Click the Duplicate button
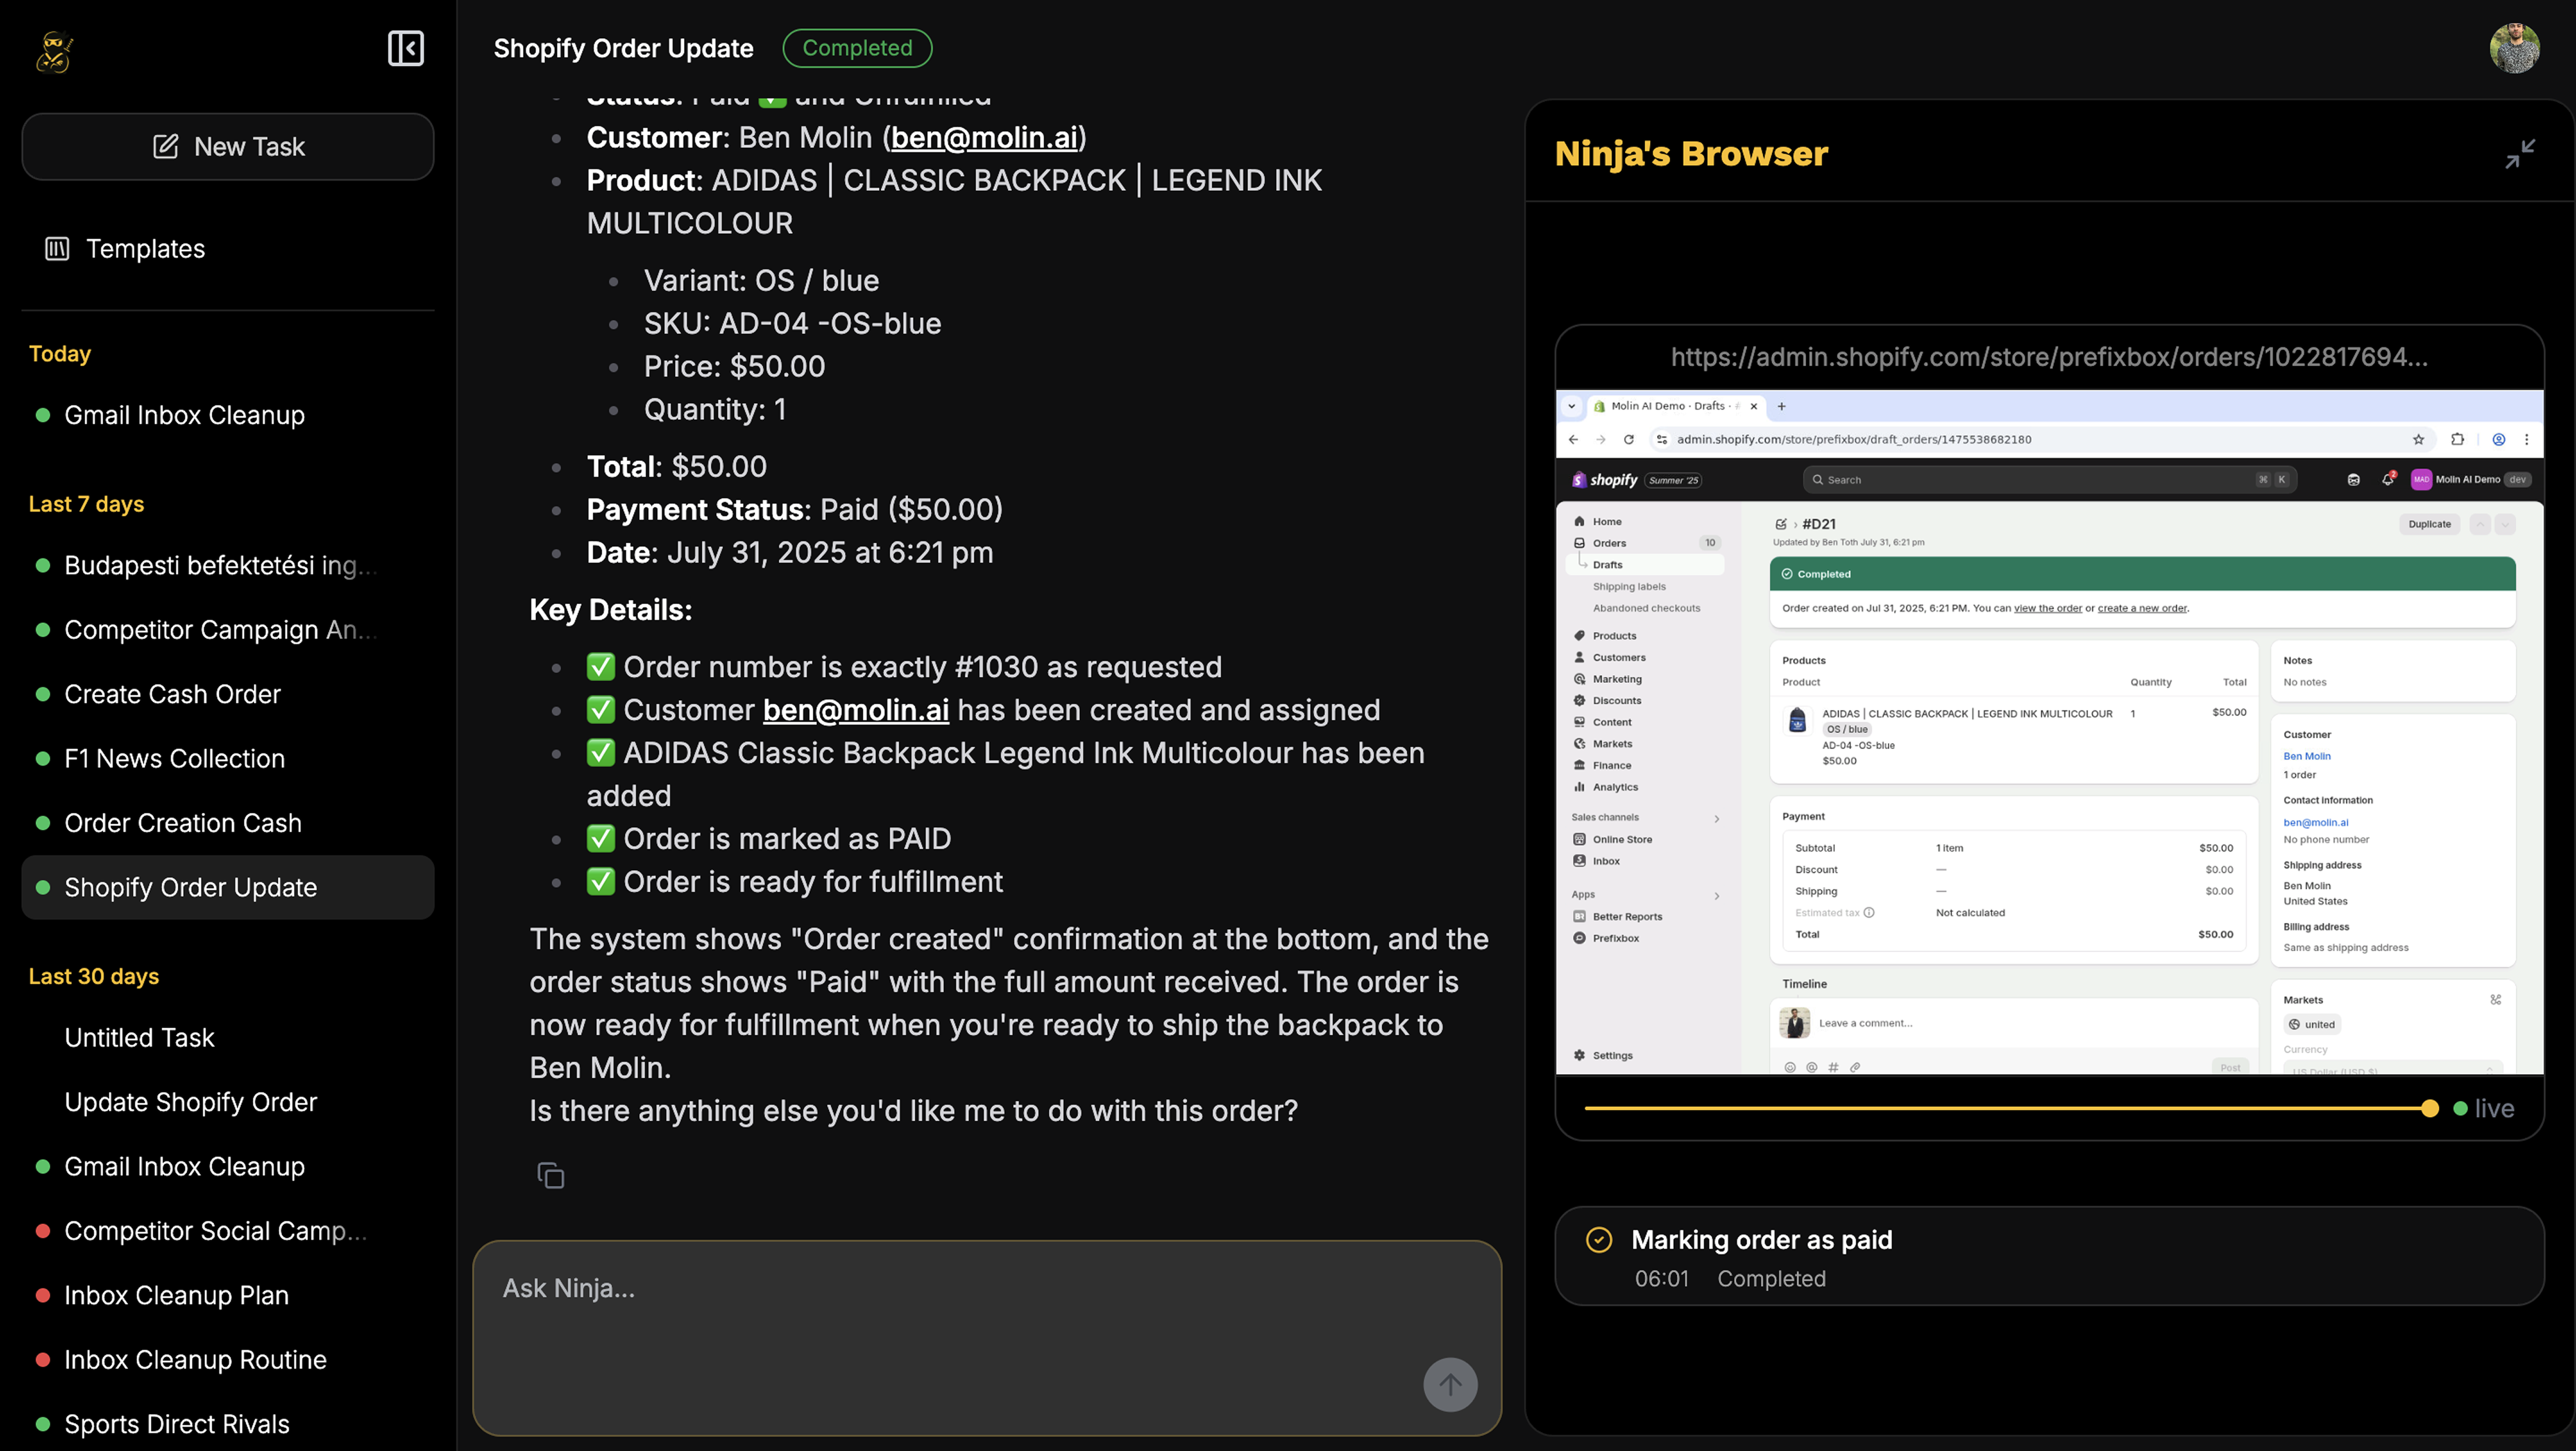Screen dimensions: 2576x1451 tap(2429, 524)
